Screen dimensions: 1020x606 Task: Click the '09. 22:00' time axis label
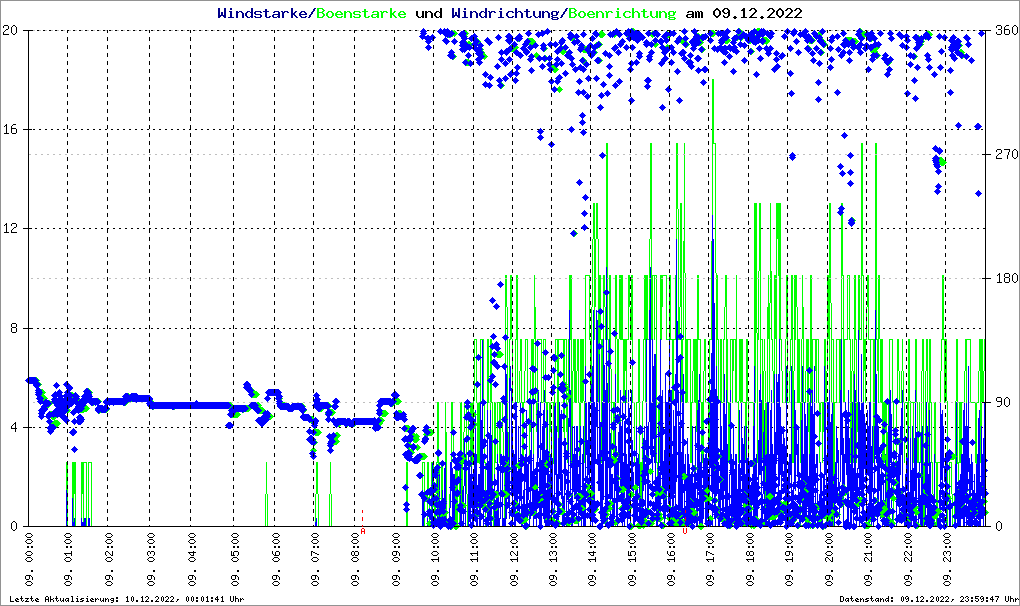[x=908, y=560]
